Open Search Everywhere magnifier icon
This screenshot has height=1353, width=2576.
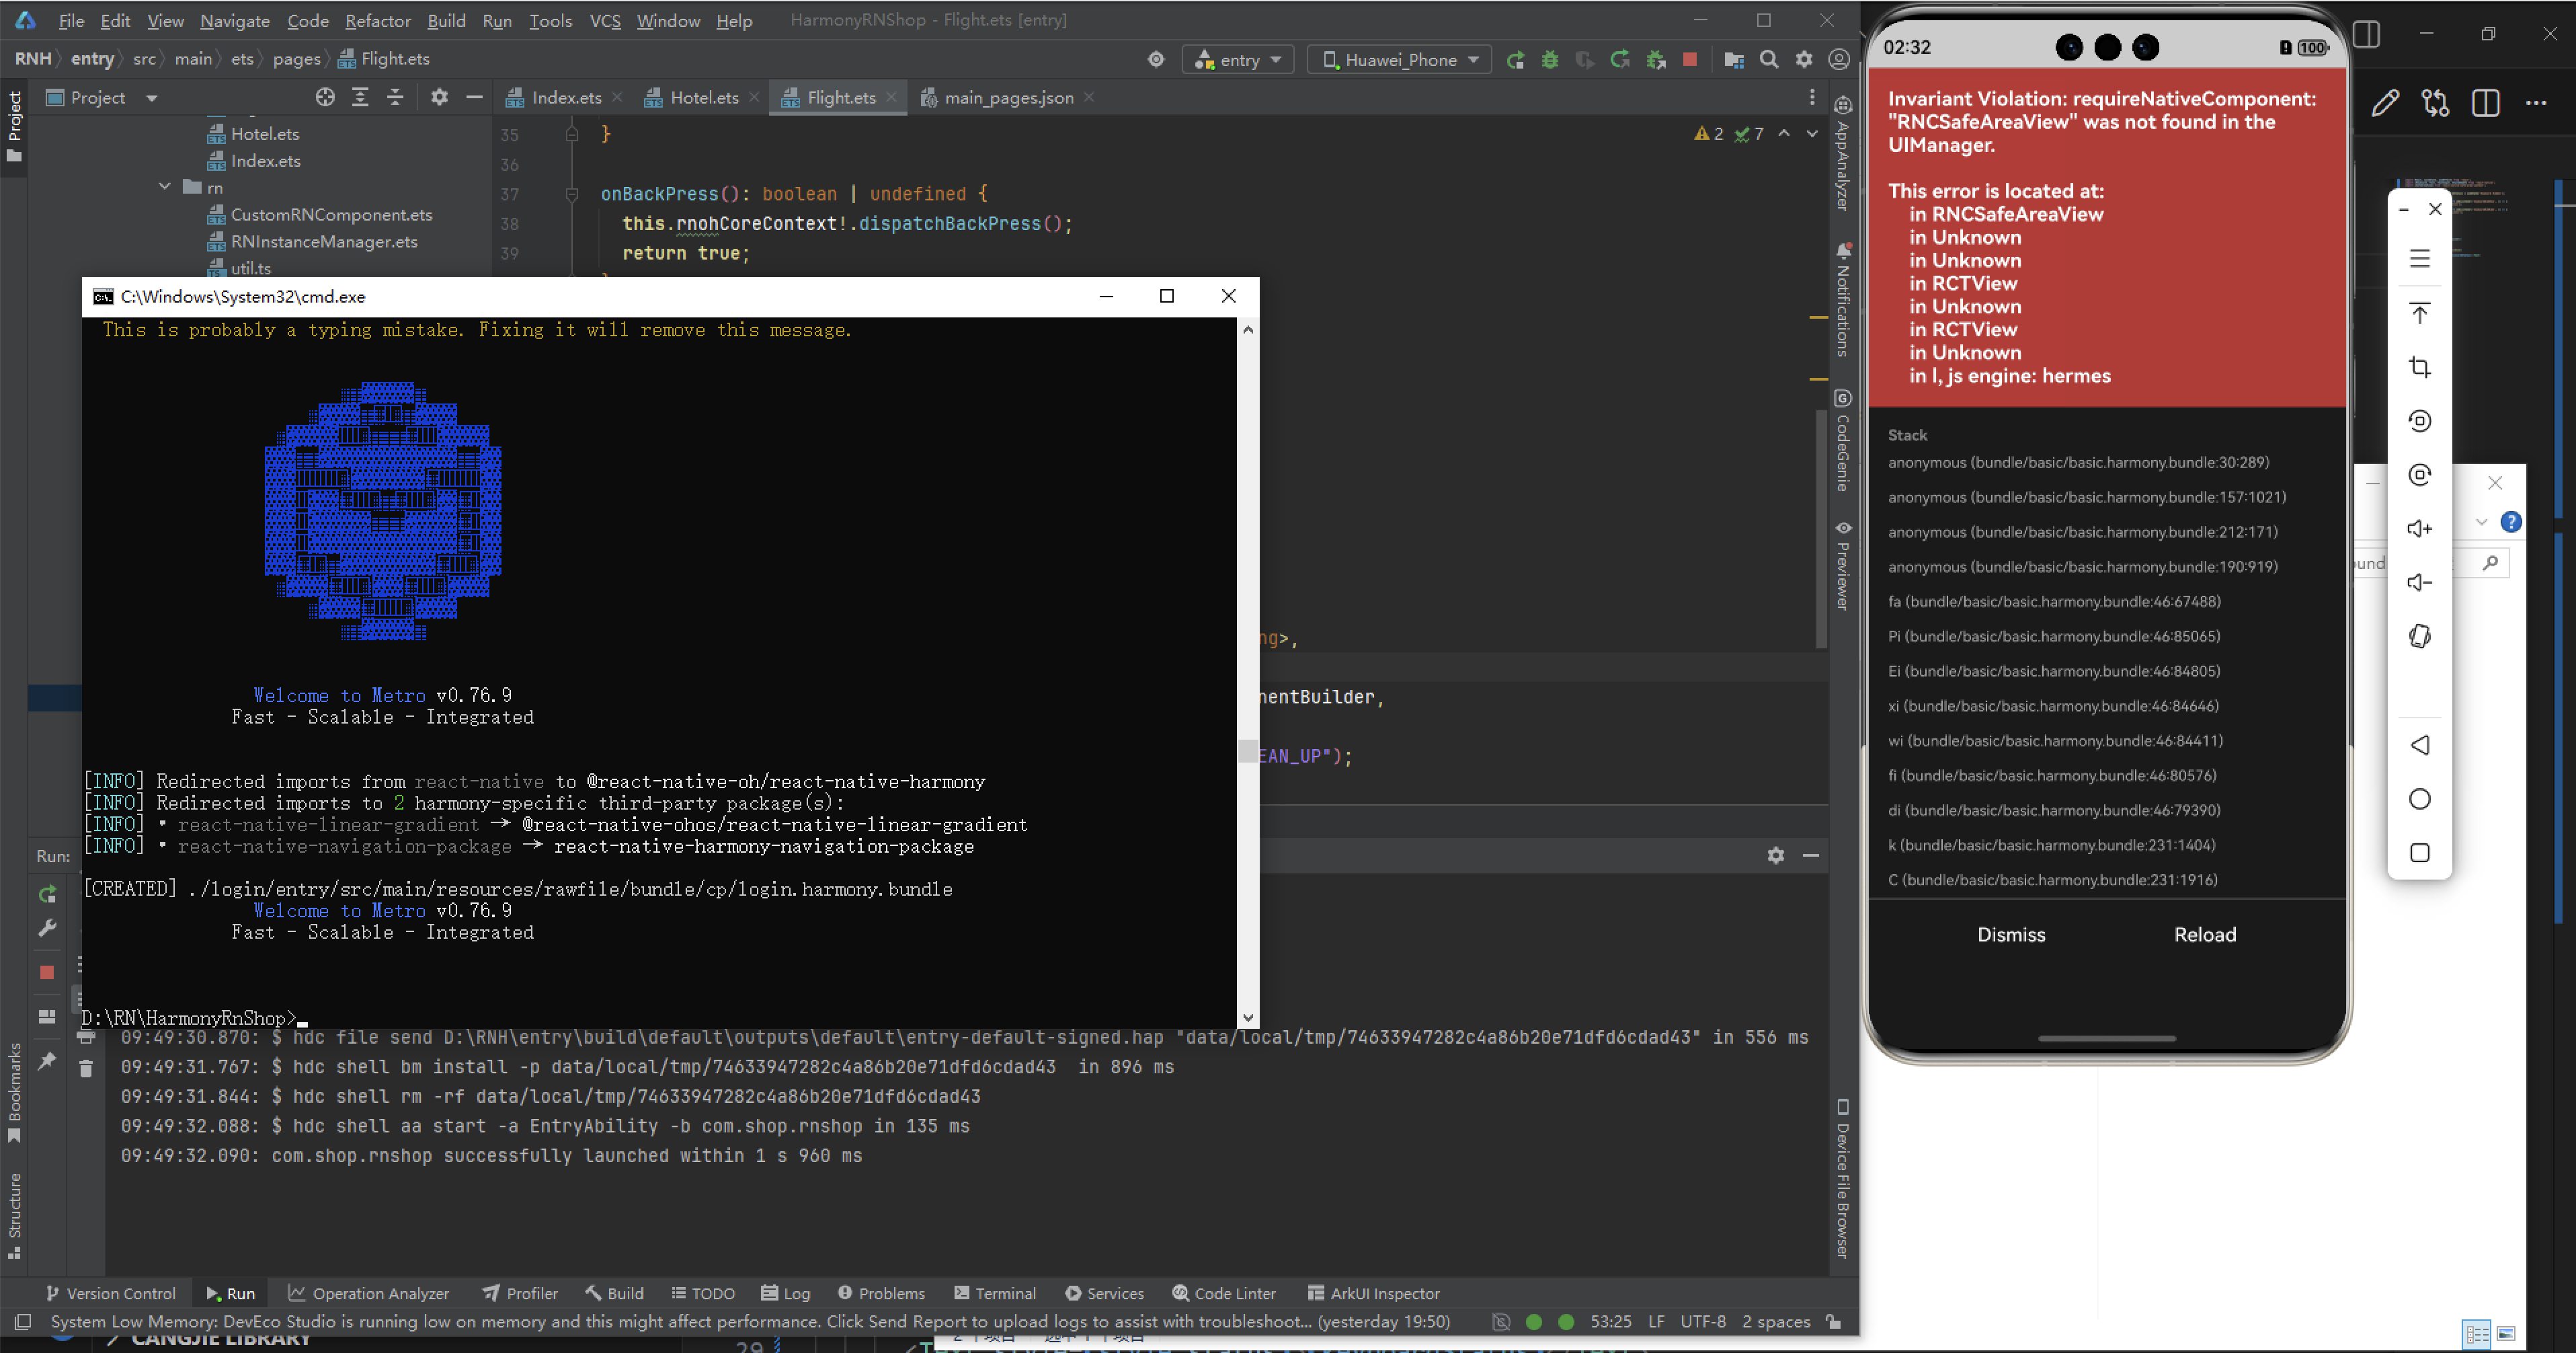(1769, 60)
